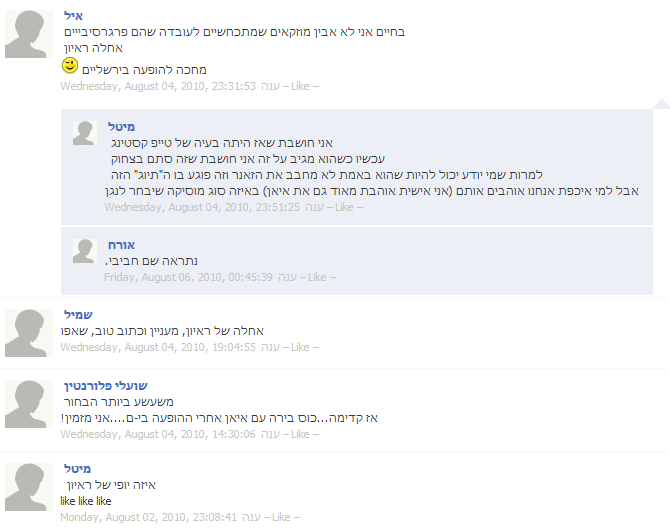Click the avatar of שועלי פלורנטין
The width and height of the screenshot is (670, 528).
pyautogui.click(x=29, y=404)
